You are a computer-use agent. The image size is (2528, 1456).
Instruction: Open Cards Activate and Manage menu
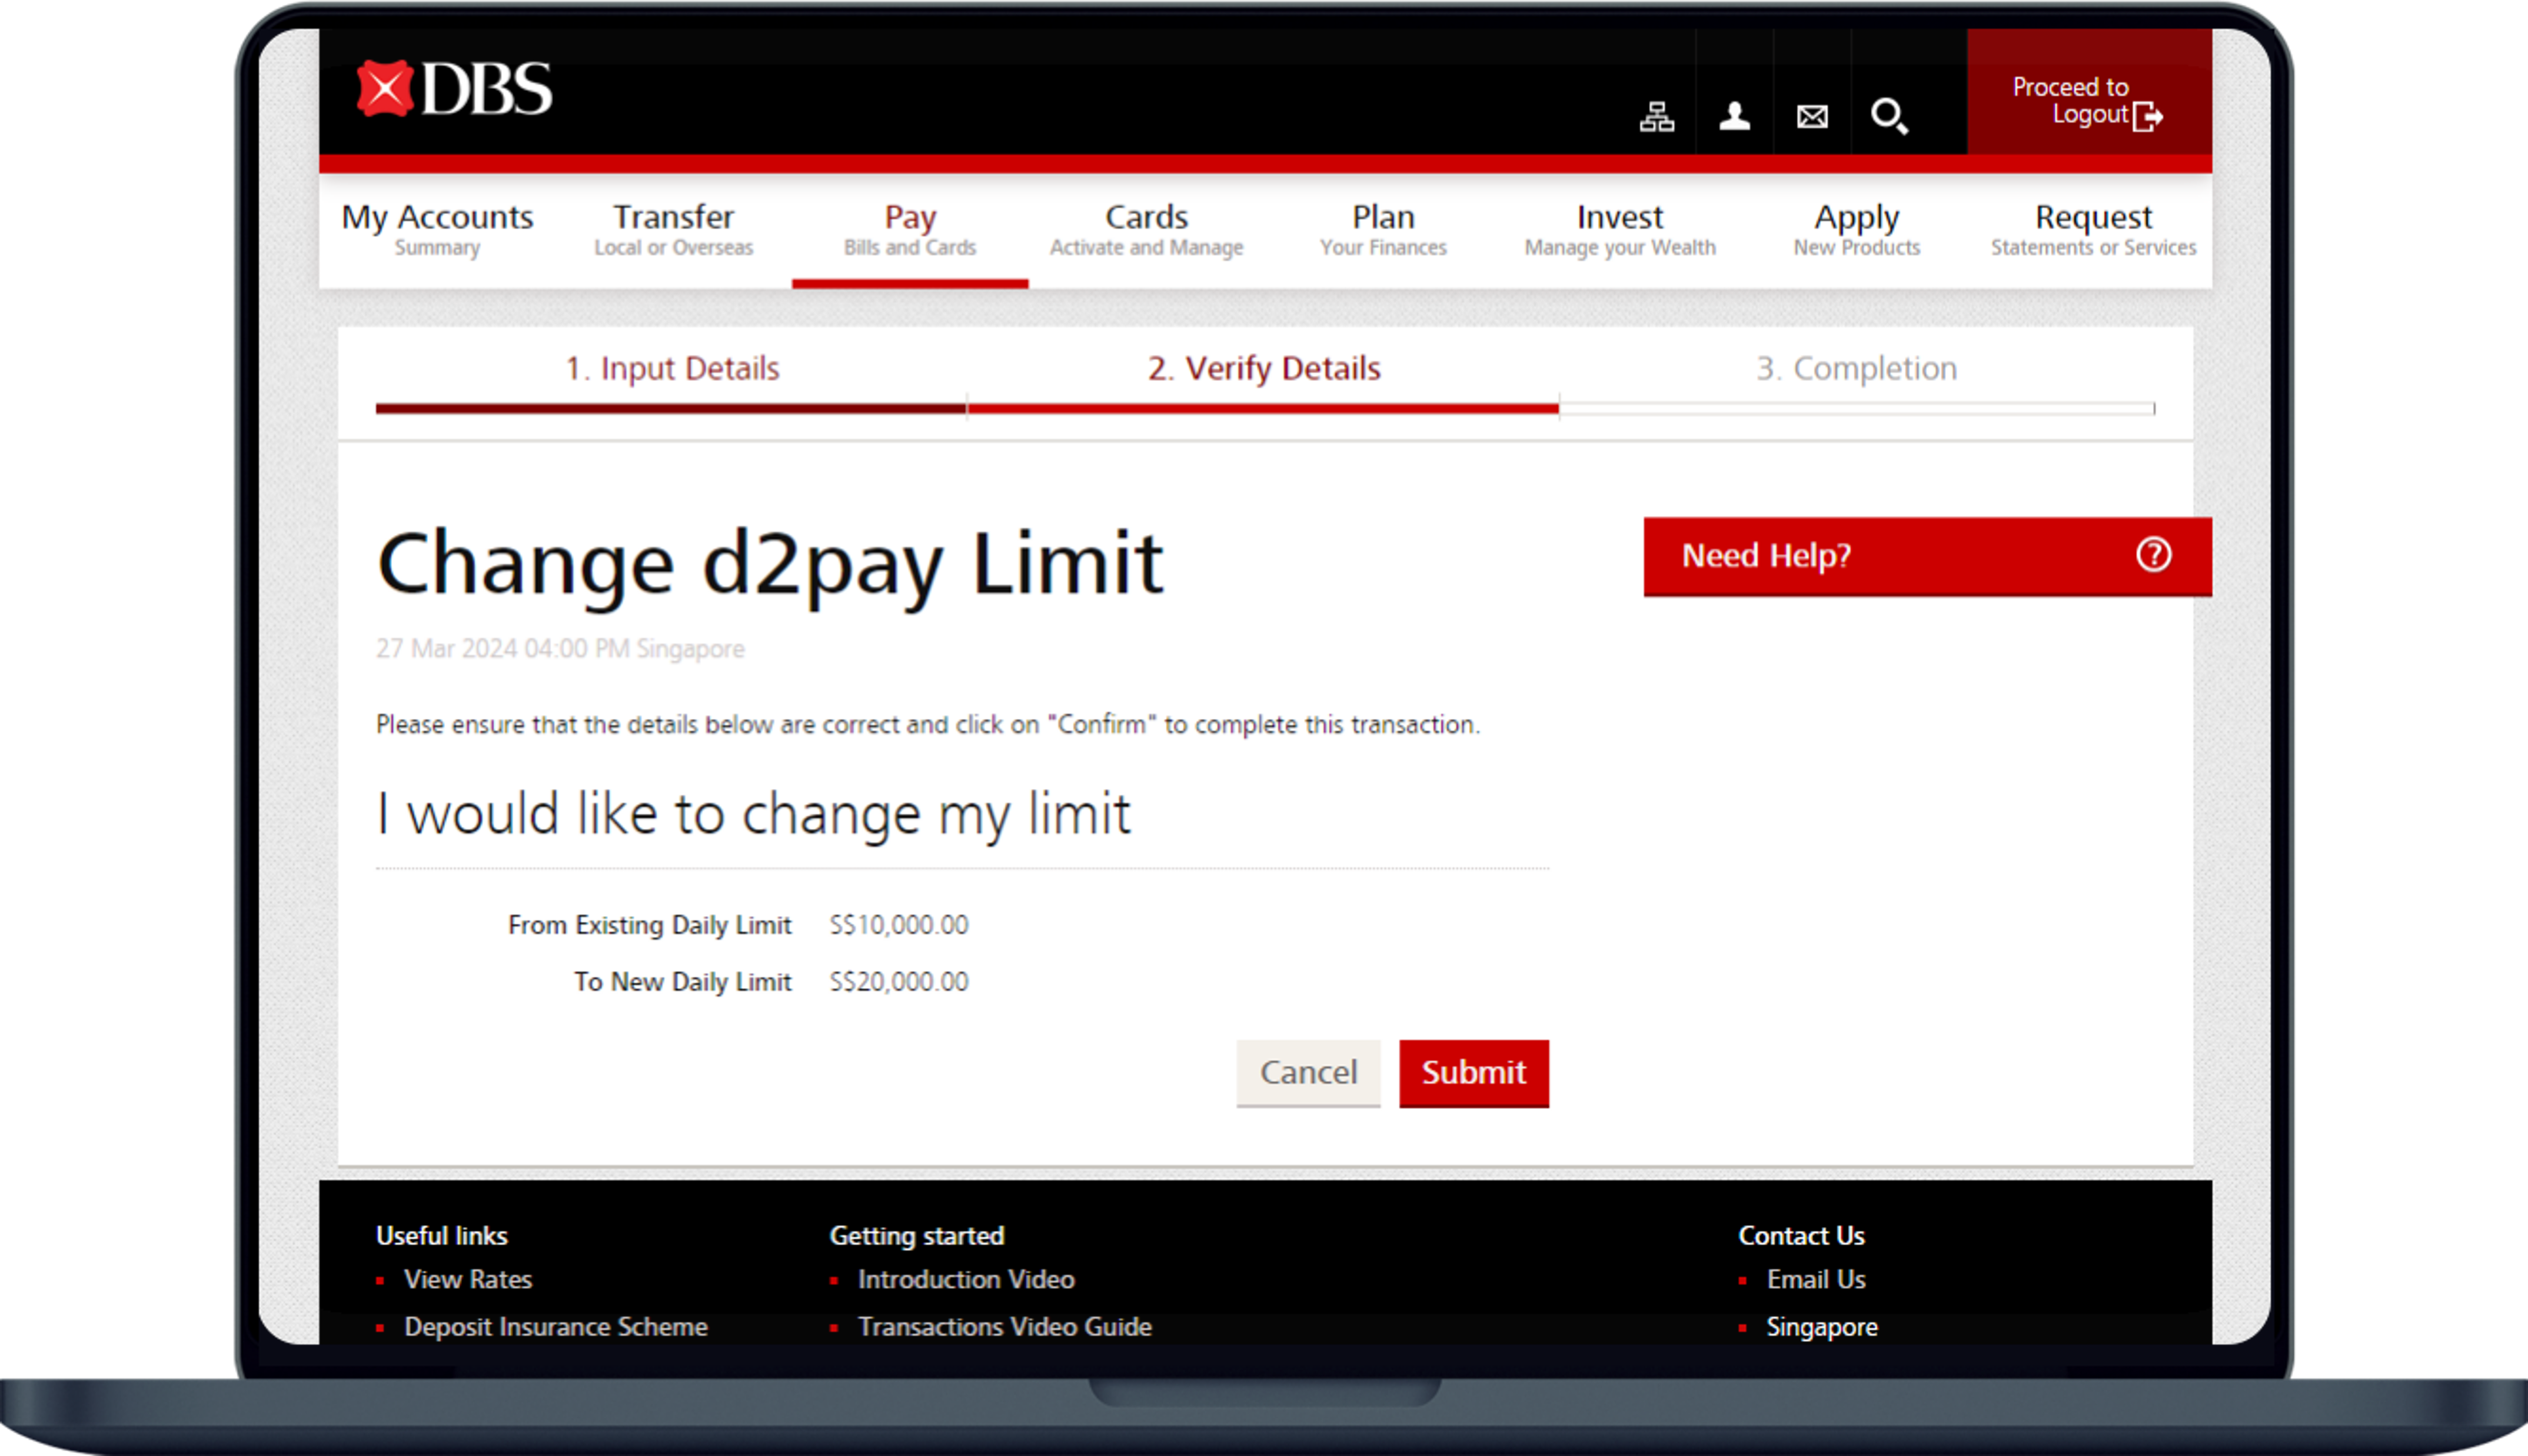[x=1146, y=230]
